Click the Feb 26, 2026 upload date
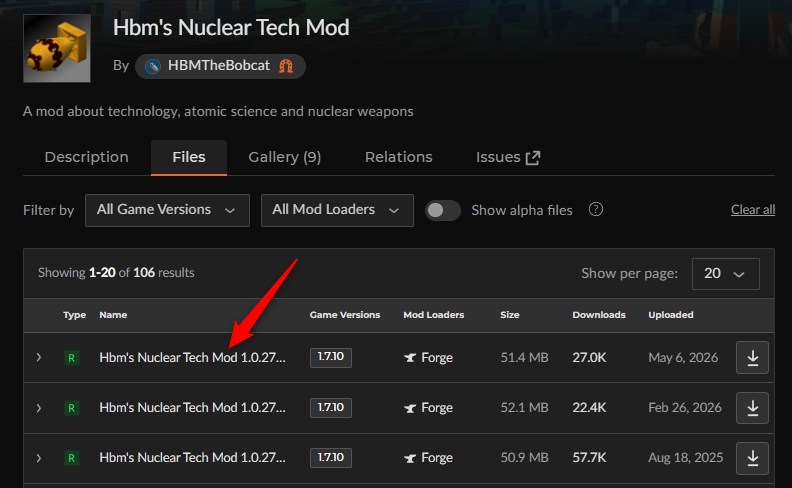This screenshot has height=488, width=792. coord(685,408)
